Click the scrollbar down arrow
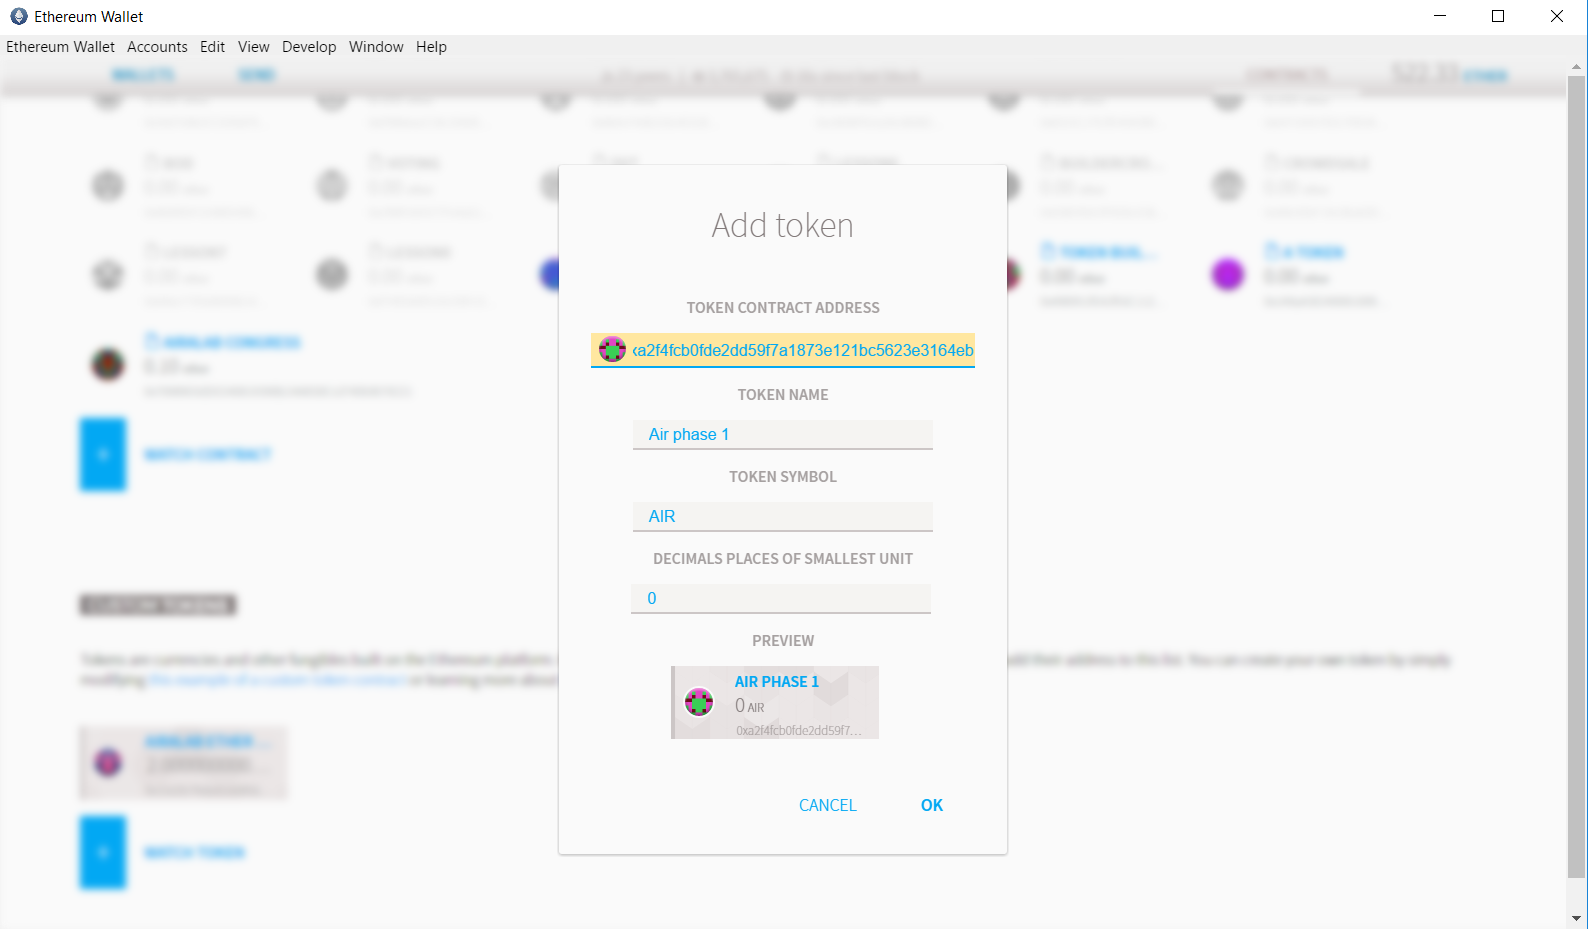Viewport: 1588px width, 929px height. (x=1577, y=917)
